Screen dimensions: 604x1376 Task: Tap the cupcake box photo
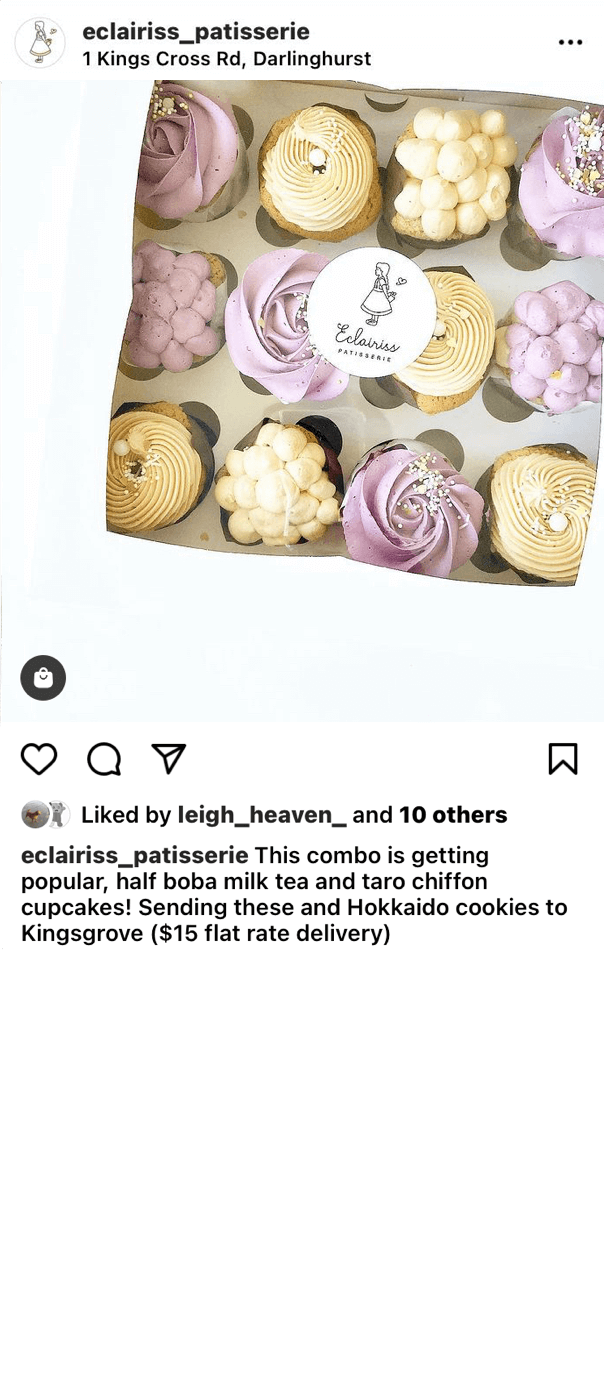(x=302, y=401)
